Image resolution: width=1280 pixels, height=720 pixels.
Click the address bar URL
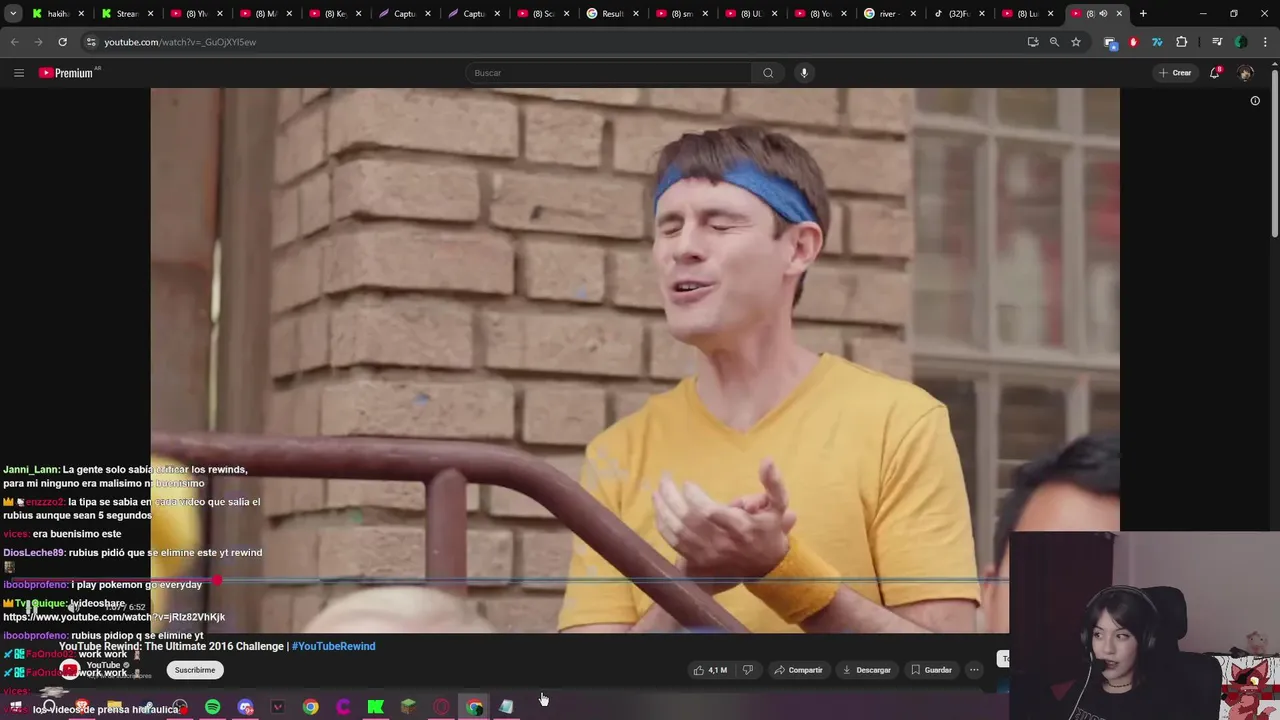pyautogui.click(x=180, y=42)
